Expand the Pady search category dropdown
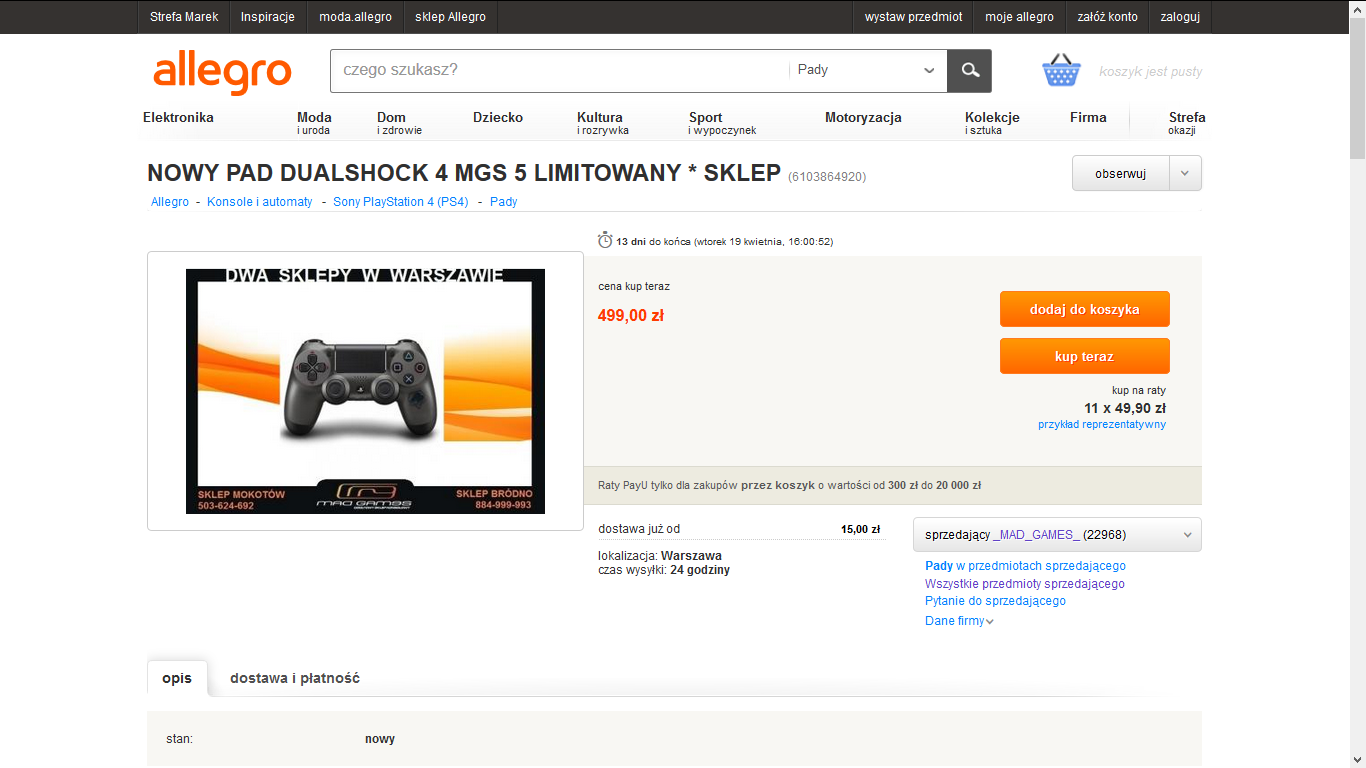The width and height of the screenshot is (1366, 768). (867, 70)
